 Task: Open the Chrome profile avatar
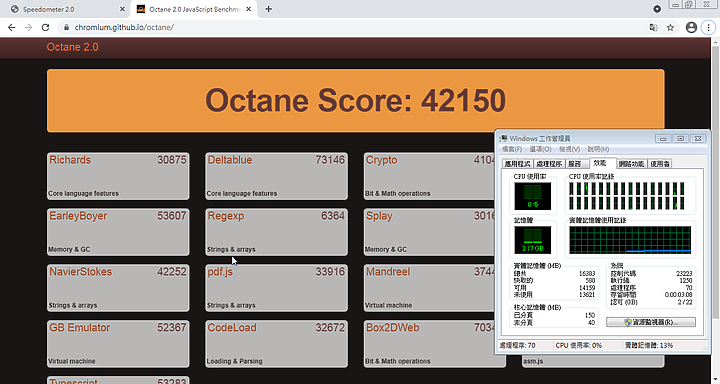point(691,28)
